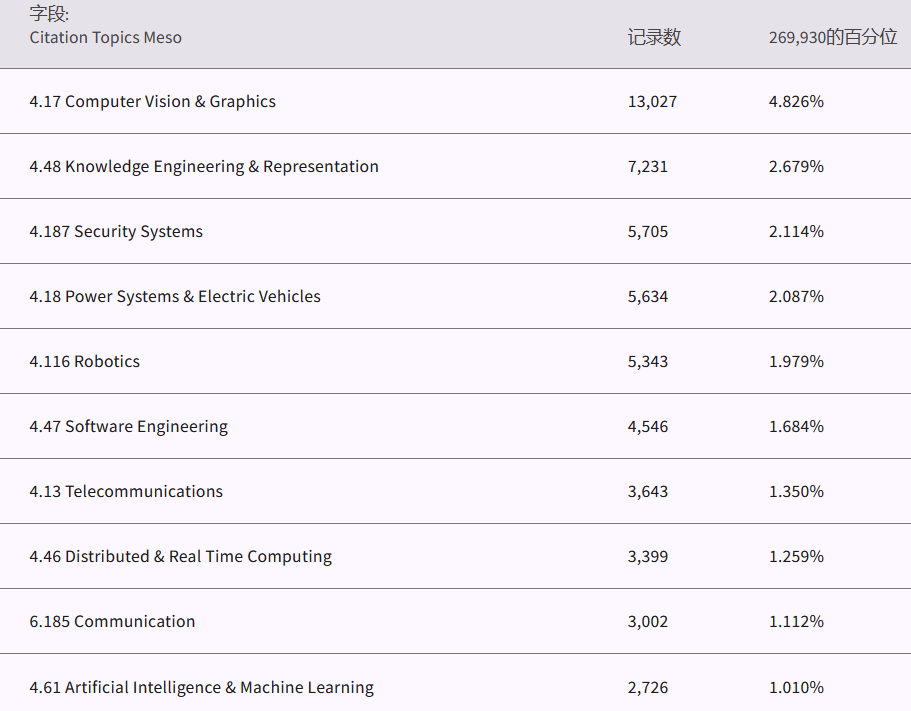This screenshot has width=911, height=711.
Task: Pick the 4.116 Robotics topic row
Action: (x=85, y=361)
